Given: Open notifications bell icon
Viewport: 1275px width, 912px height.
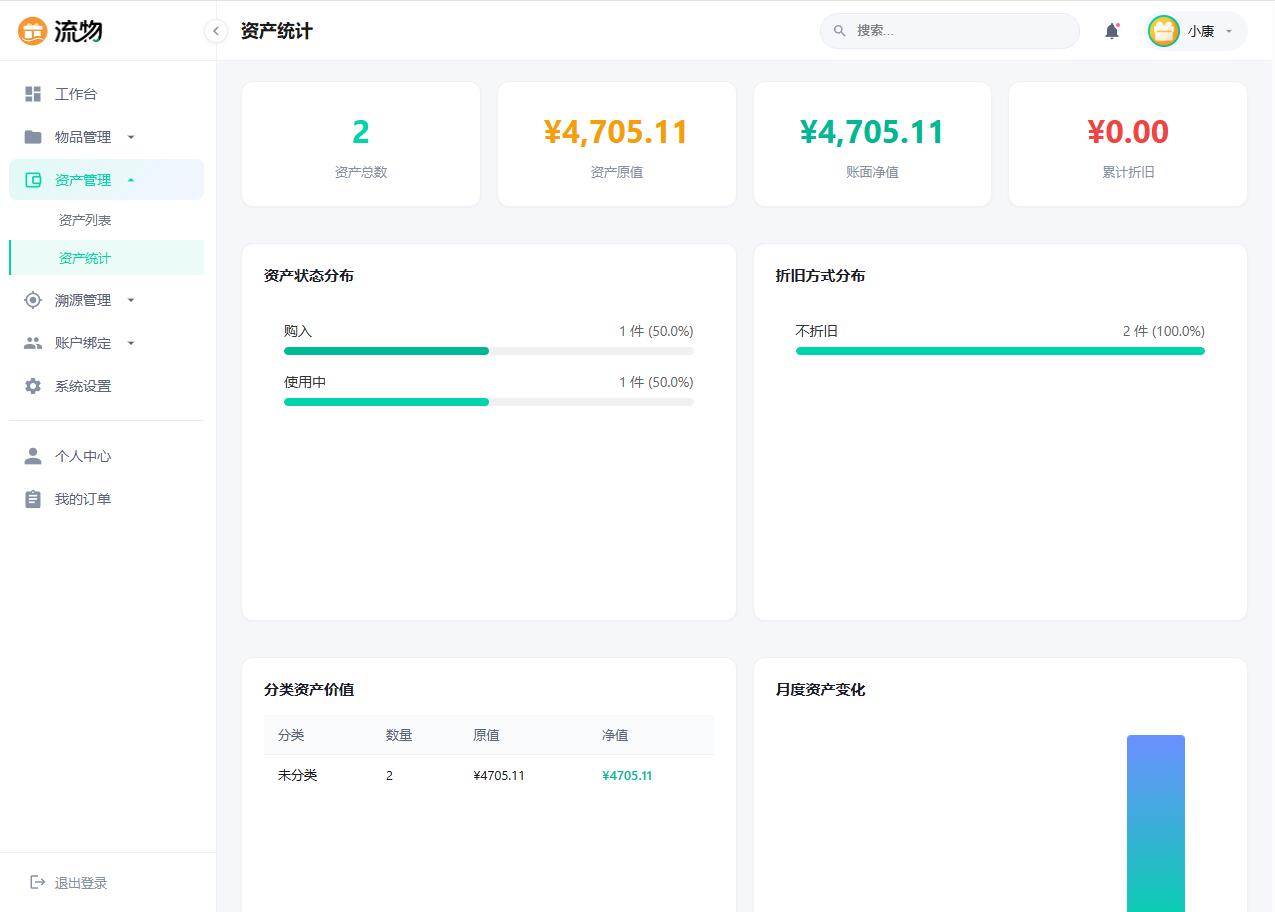Looking at the screenshot, I should click(1112, 31).
